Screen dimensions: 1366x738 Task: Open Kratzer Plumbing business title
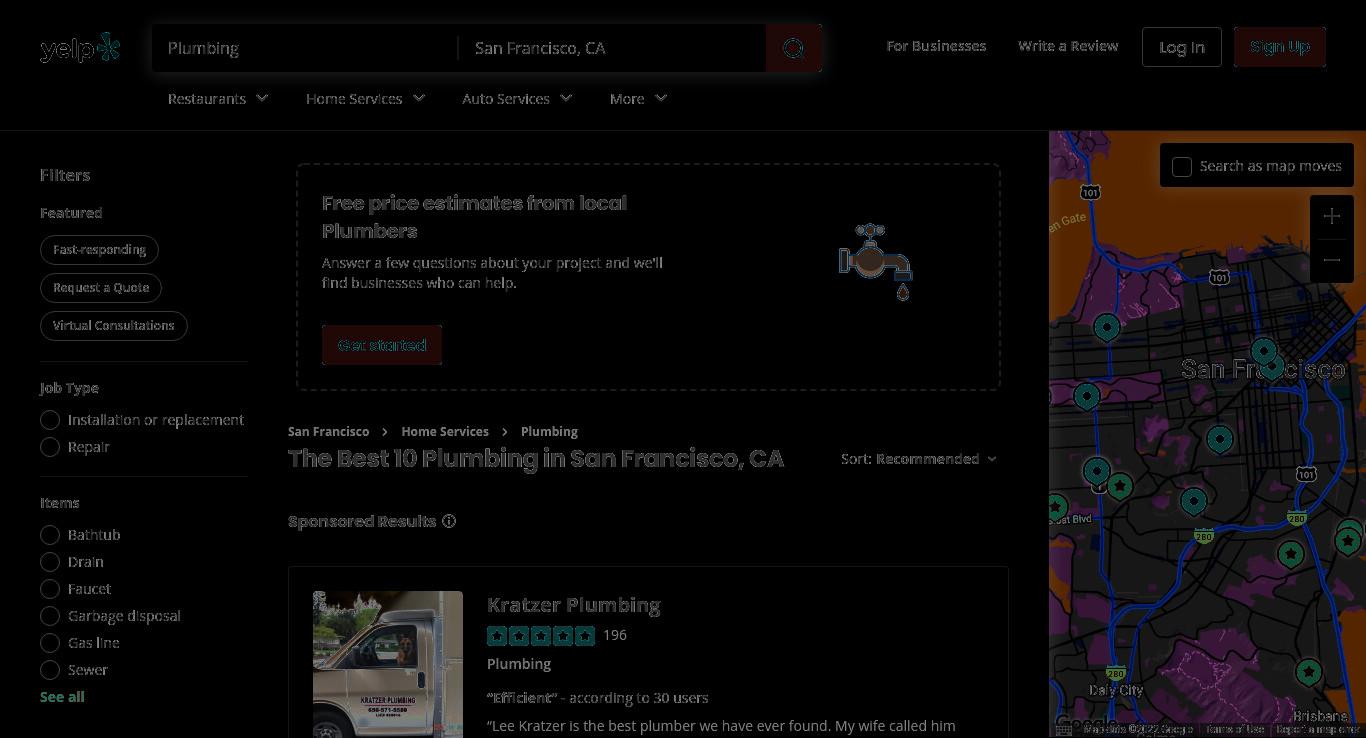tap(573, 605)
